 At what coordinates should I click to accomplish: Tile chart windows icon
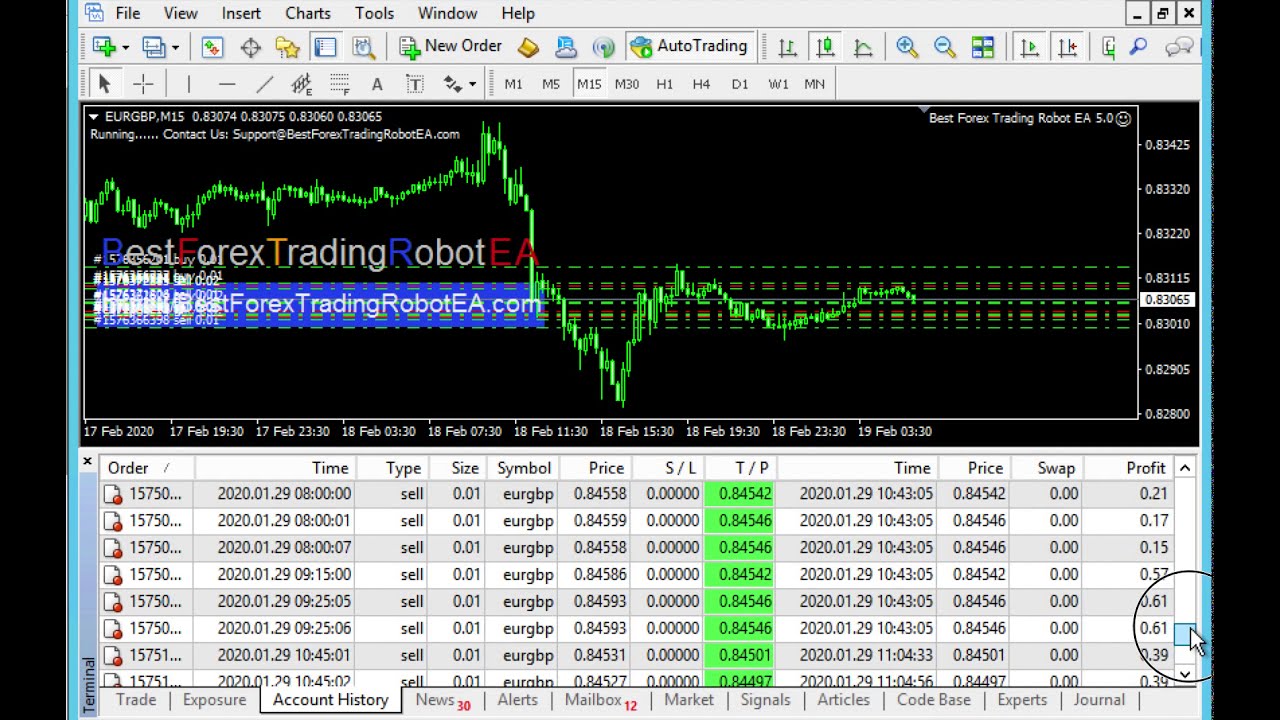(x=983, y=46)
